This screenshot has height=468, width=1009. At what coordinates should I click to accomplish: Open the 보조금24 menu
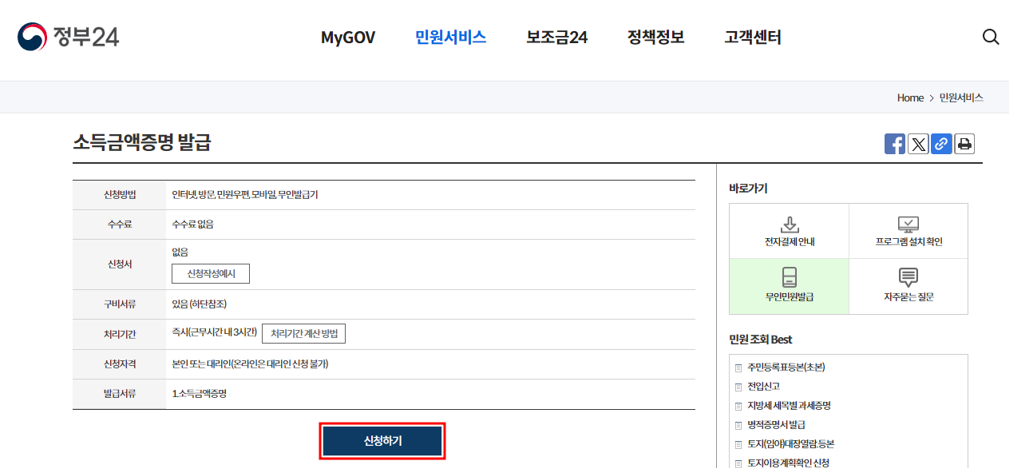[x=557, y=37]
